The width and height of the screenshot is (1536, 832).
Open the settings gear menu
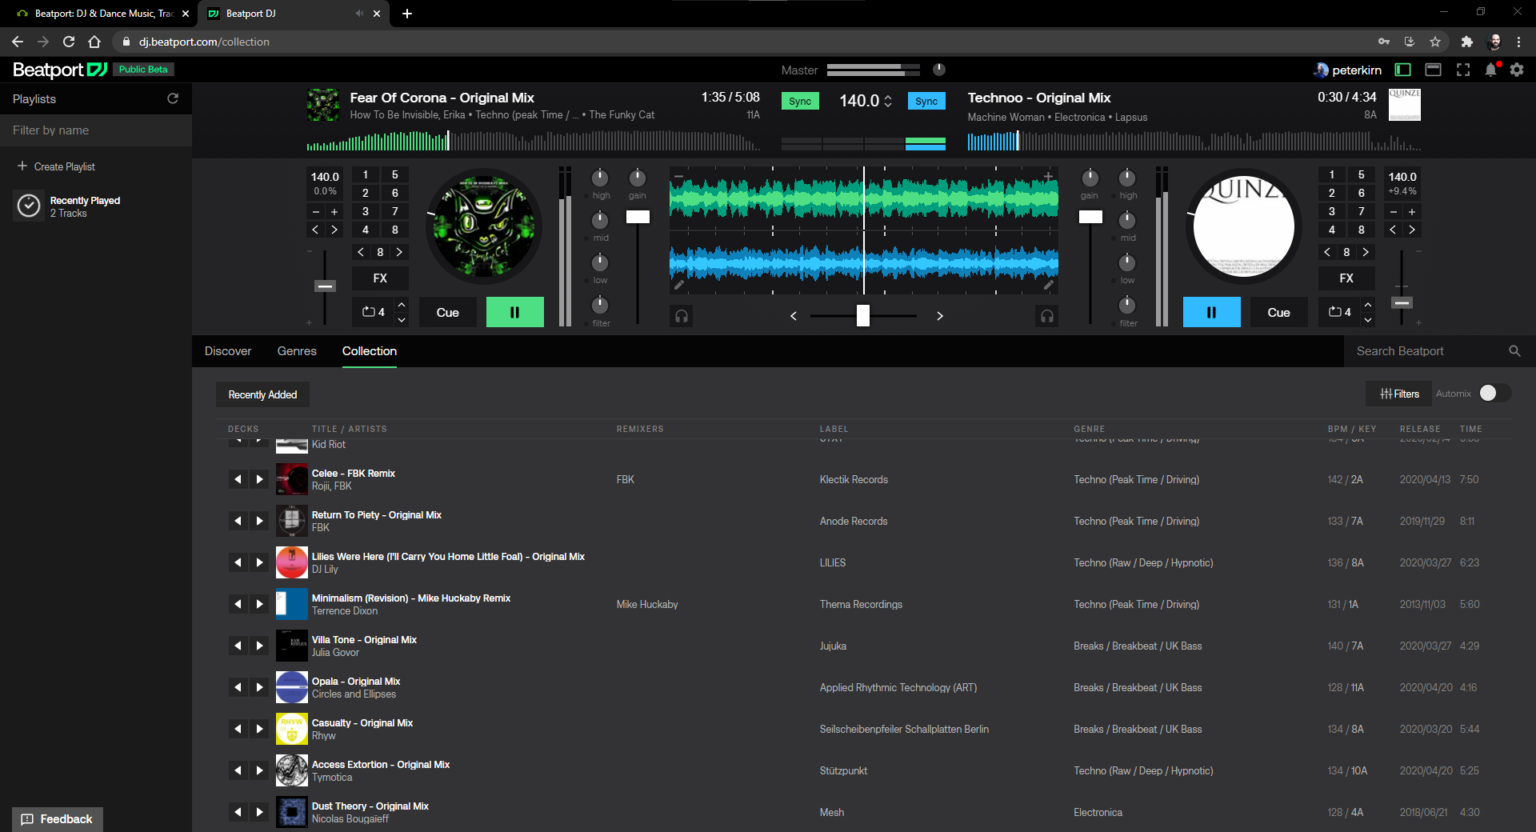(x=1518, y=70)
